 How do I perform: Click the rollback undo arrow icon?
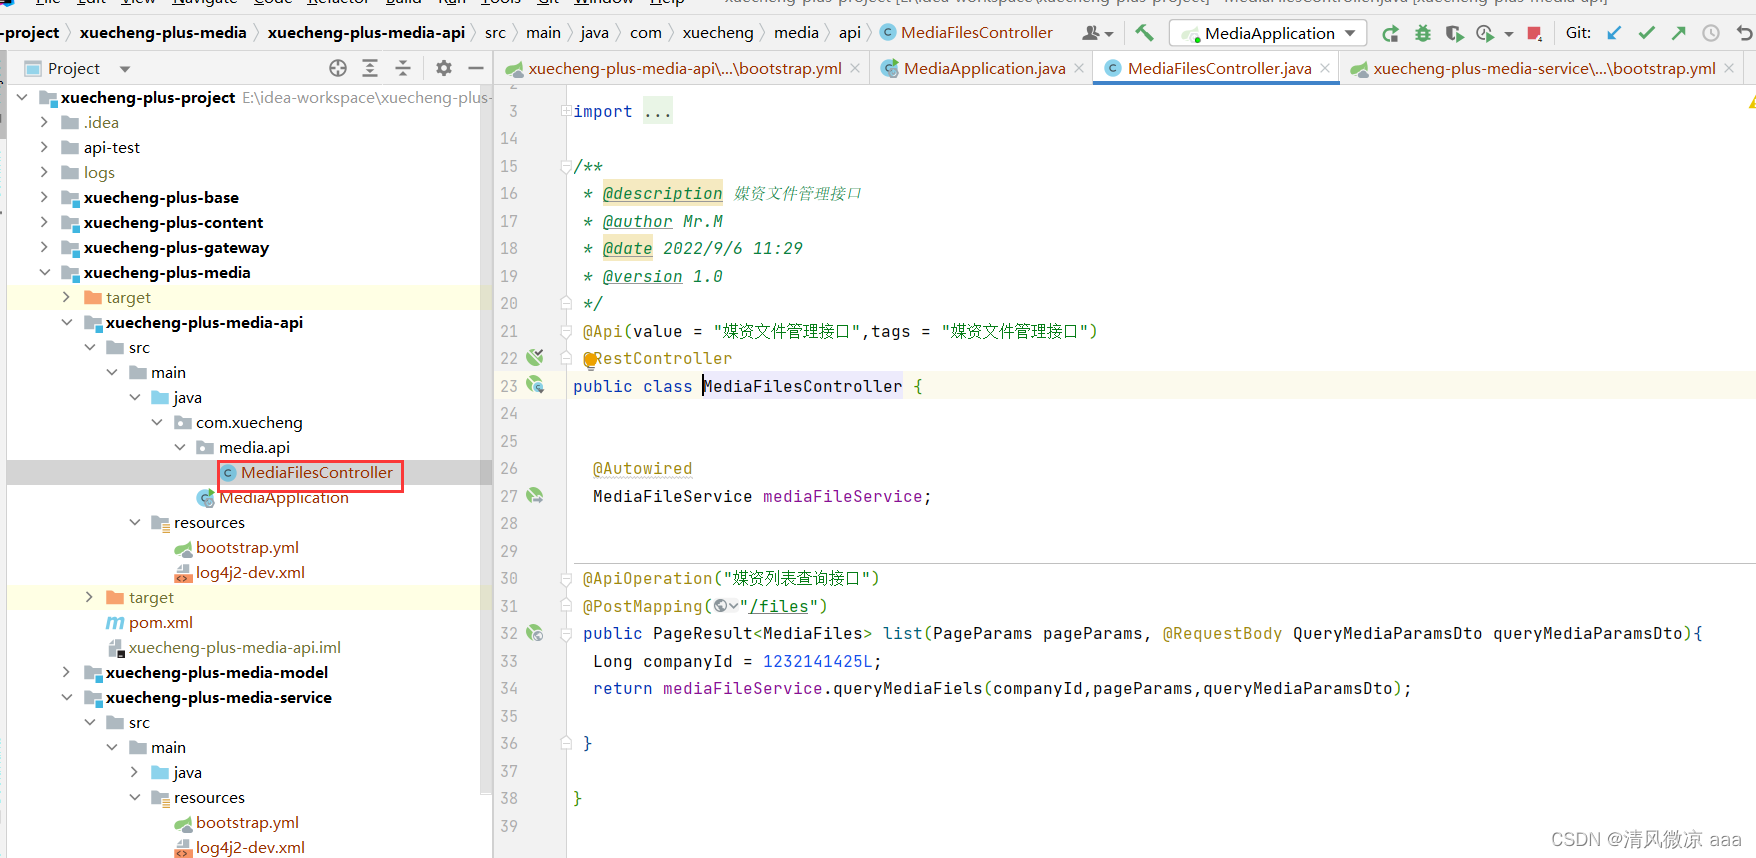point(1744,33)
